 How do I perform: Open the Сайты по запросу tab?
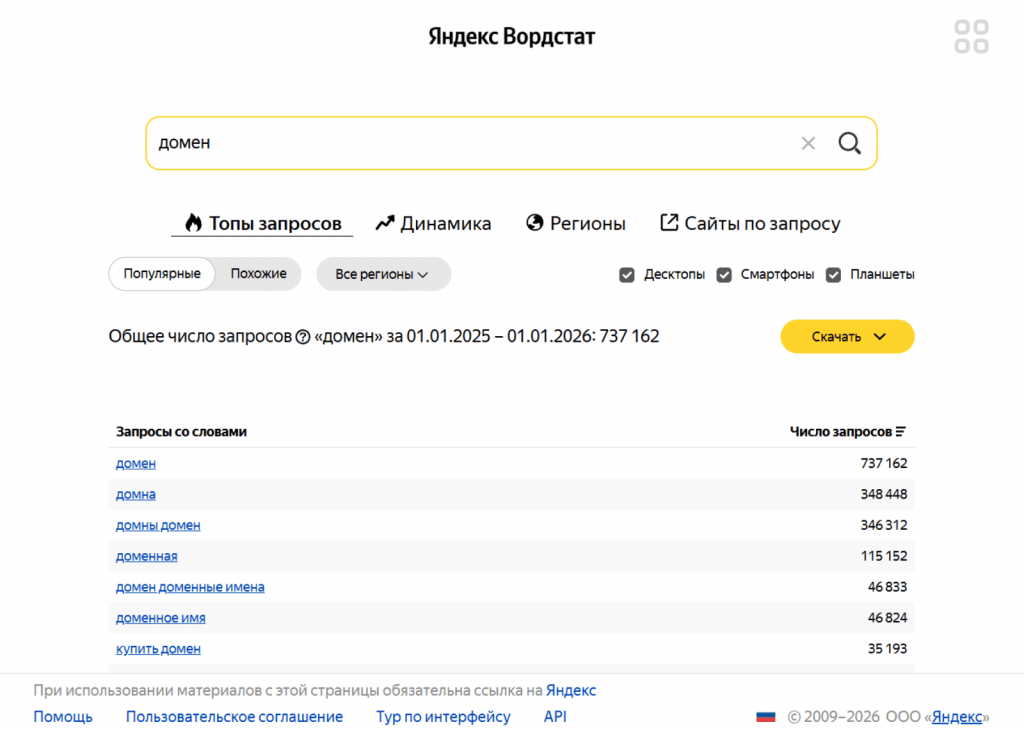tap(750, 224)
